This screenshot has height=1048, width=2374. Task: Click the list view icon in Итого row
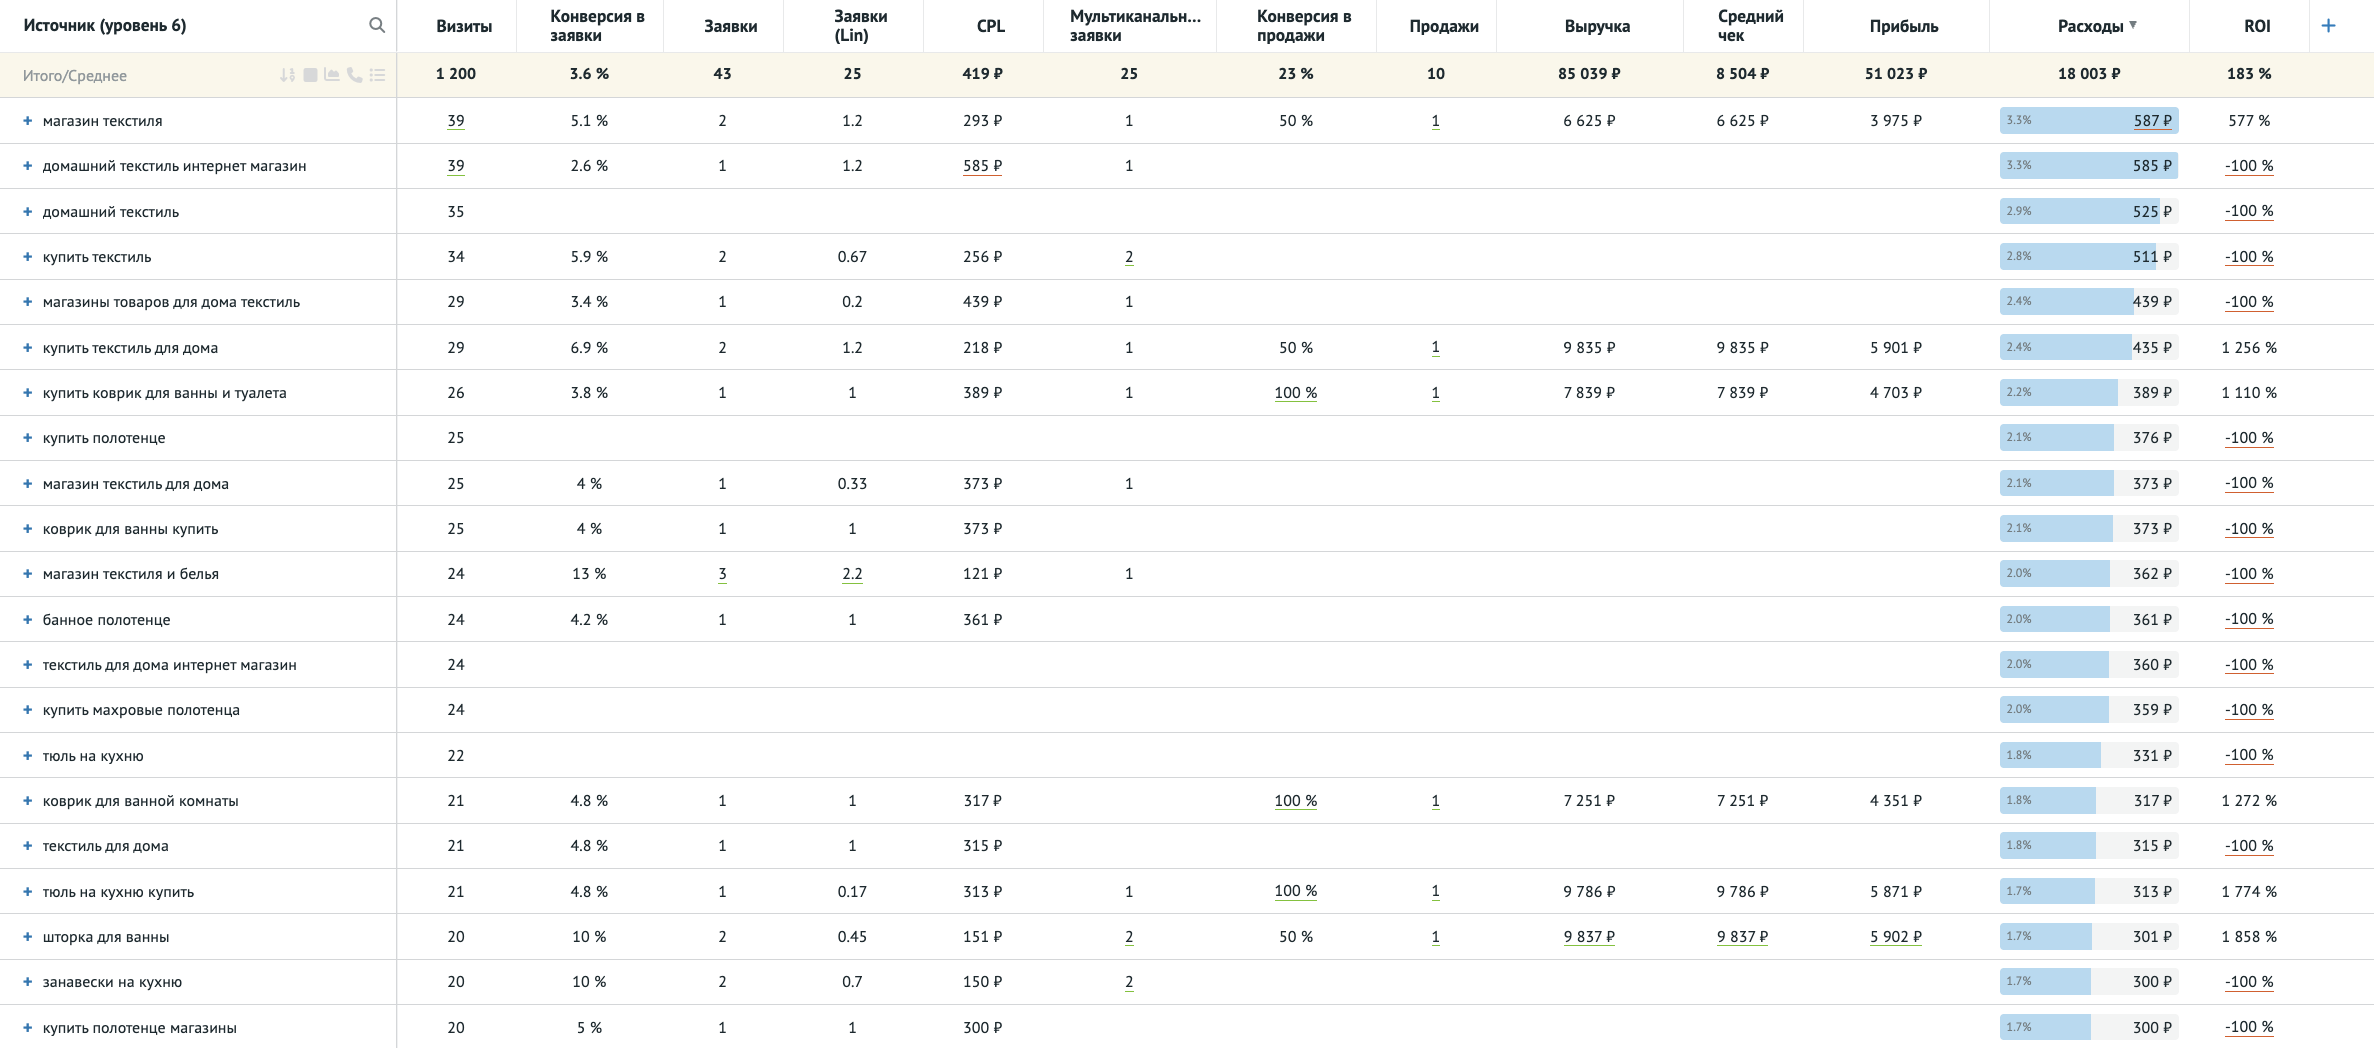(x=377, y=75)
